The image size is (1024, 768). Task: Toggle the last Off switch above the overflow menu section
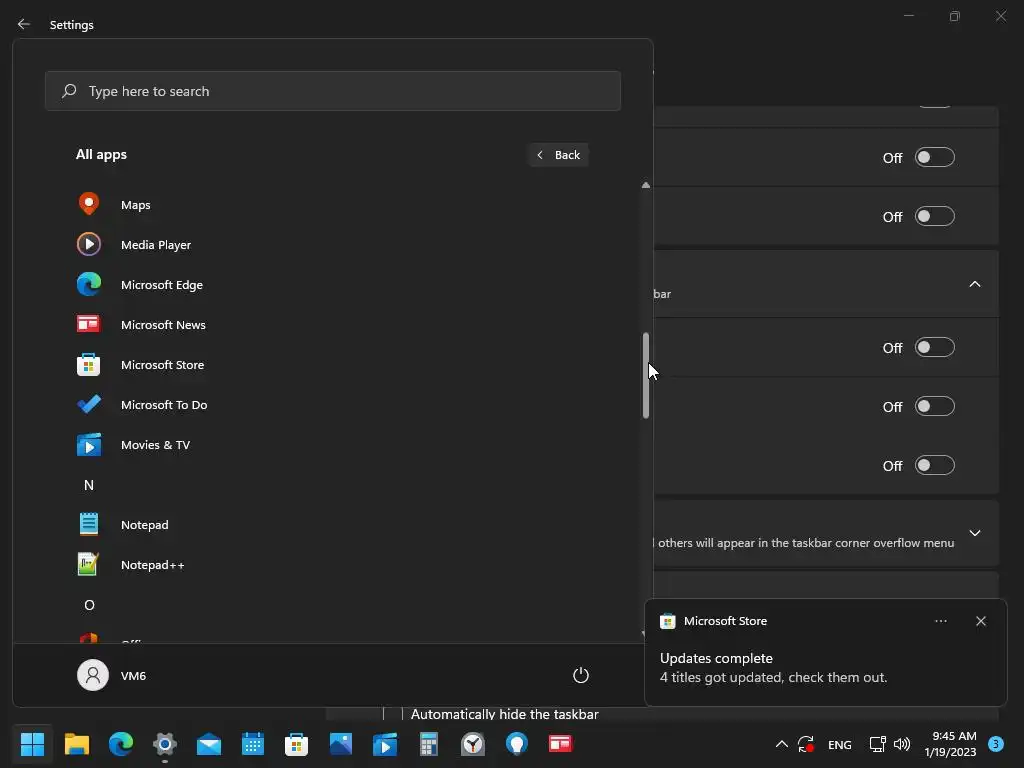[x=935, y=466]
